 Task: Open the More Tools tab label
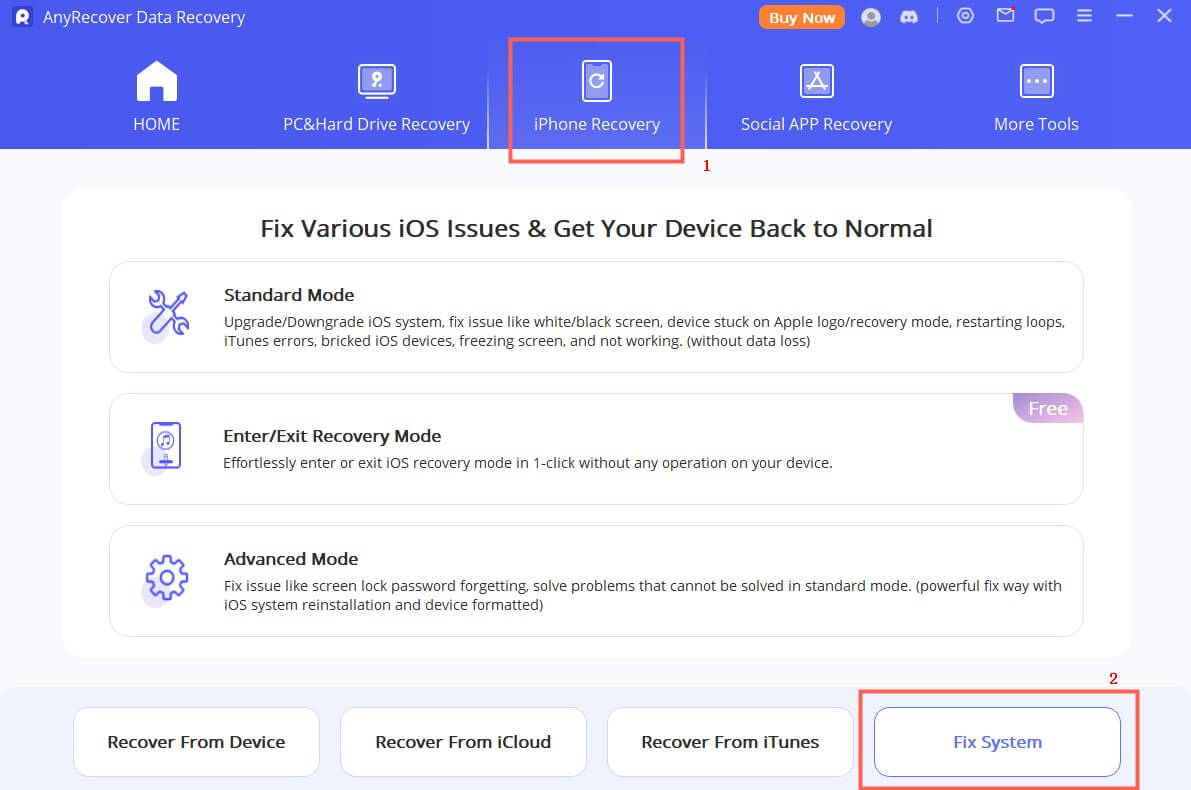point(1037,124)
